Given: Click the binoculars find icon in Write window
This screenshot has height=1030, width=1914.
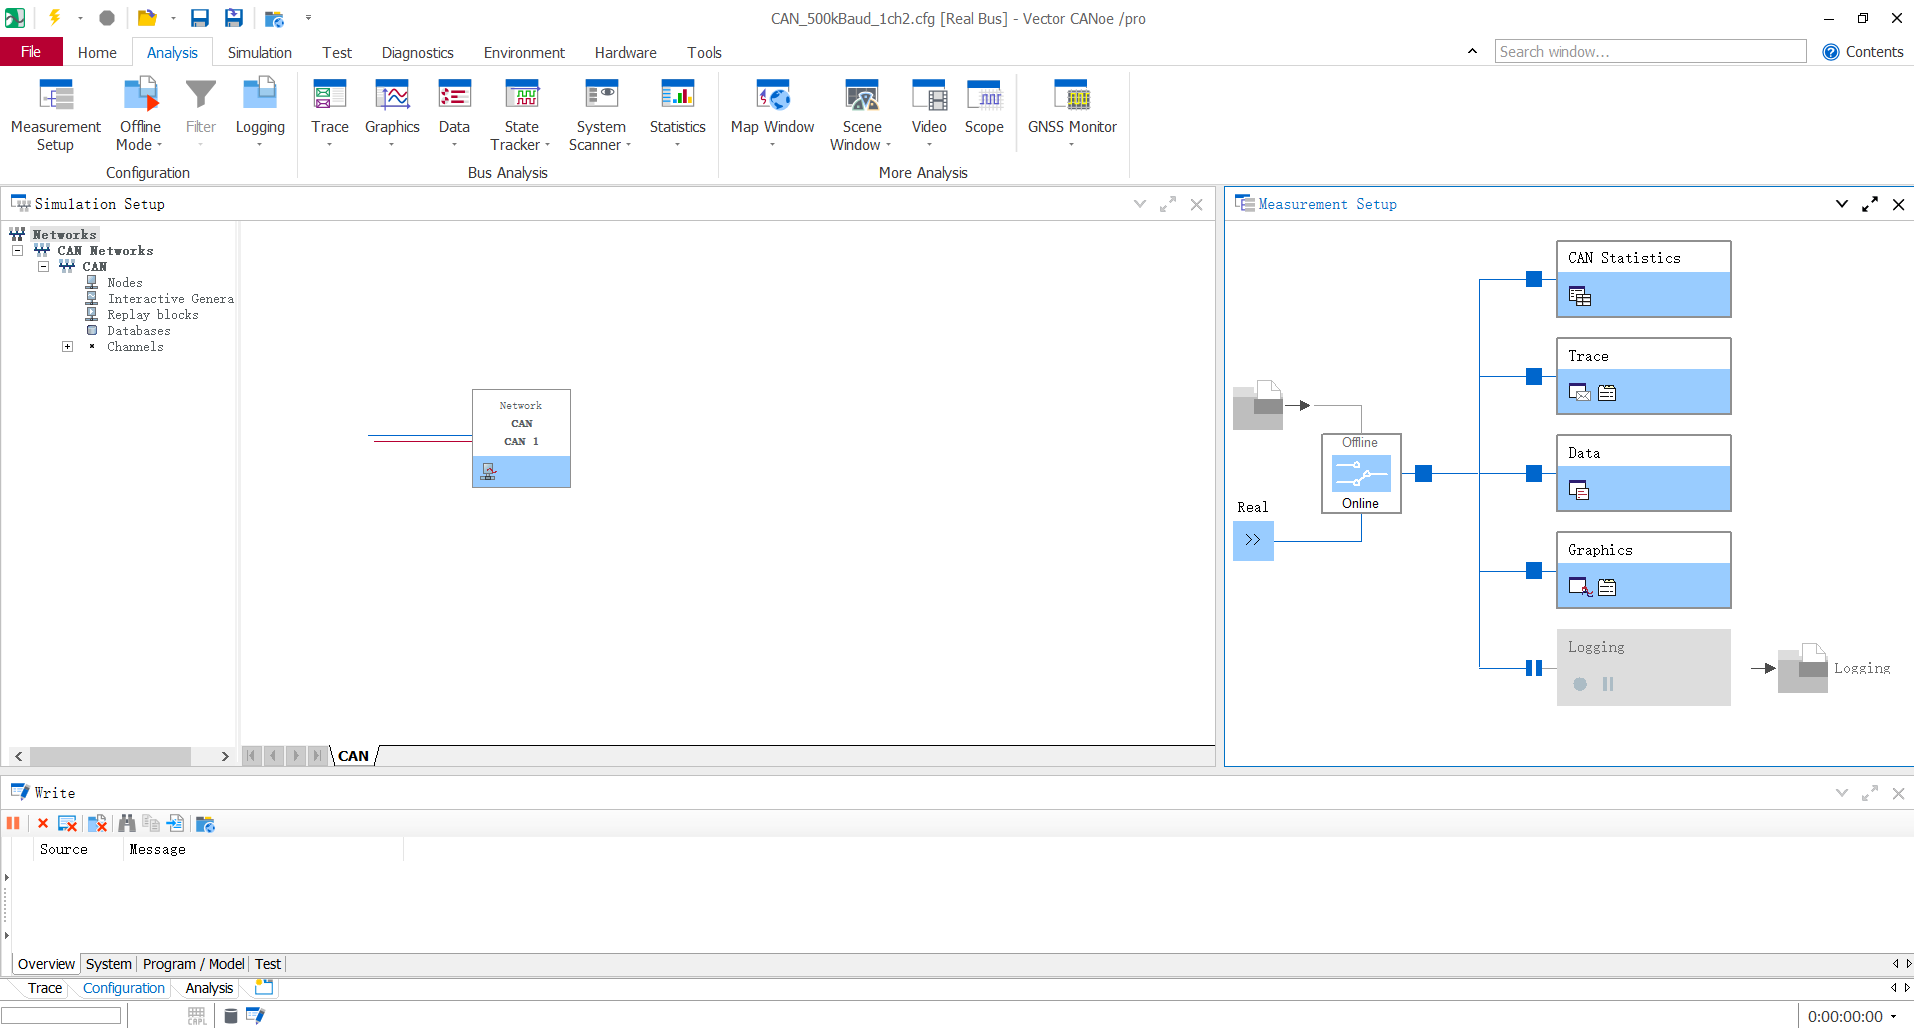Looking at the screenshot, I should click(127, 823).
